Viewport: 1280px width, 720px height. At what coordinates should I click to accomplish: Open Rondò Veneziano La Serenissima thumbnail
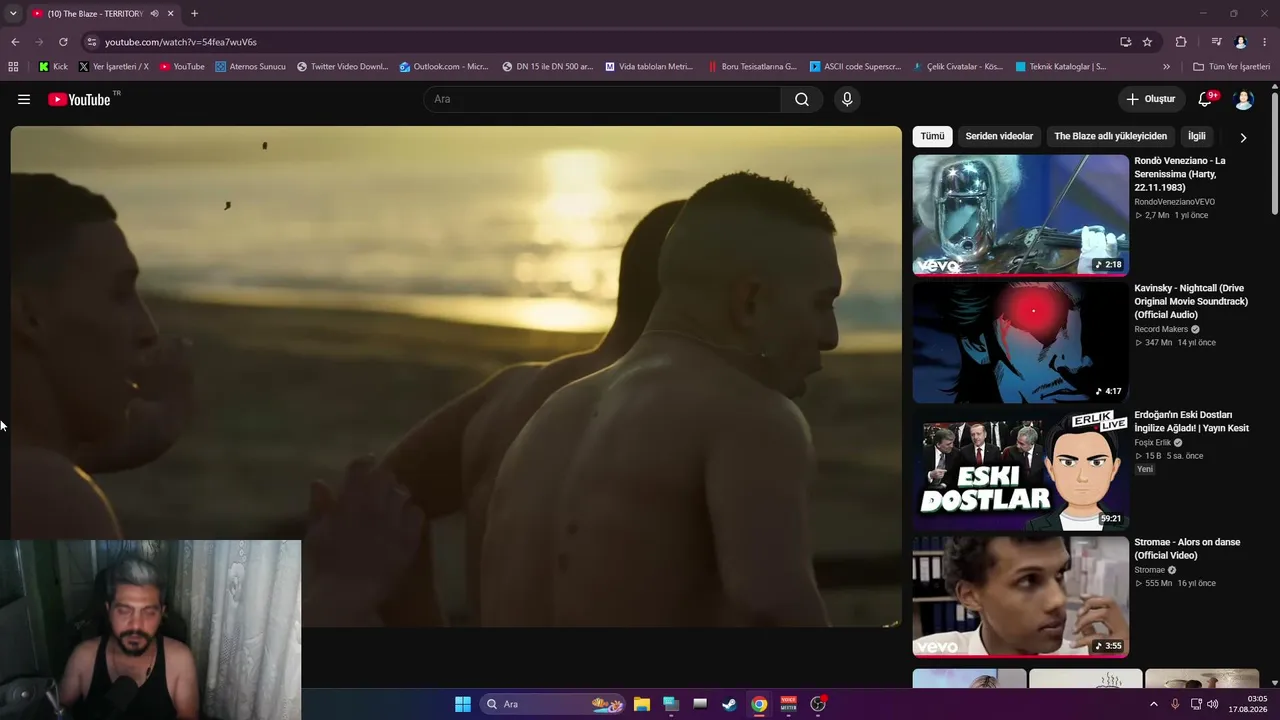pos(1020,215)
